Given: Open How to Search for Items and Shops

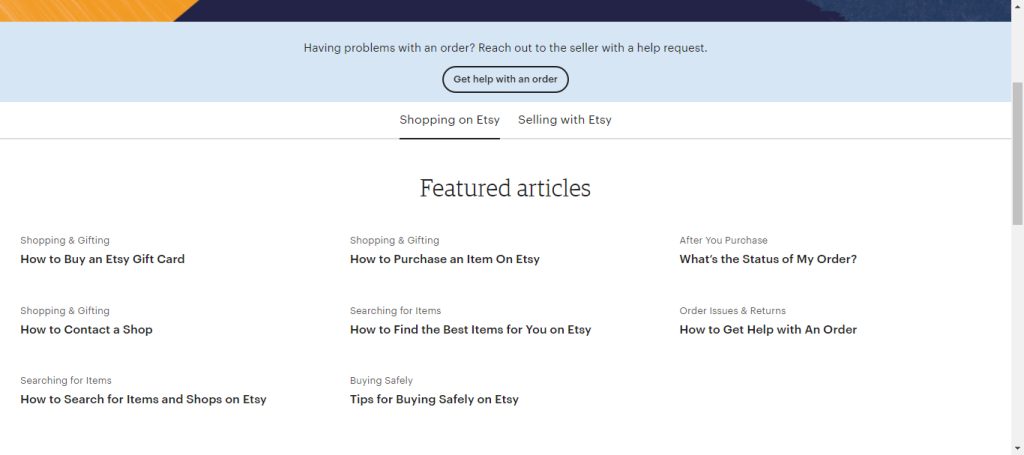Looking at the screenshot, I should [143, 400].
